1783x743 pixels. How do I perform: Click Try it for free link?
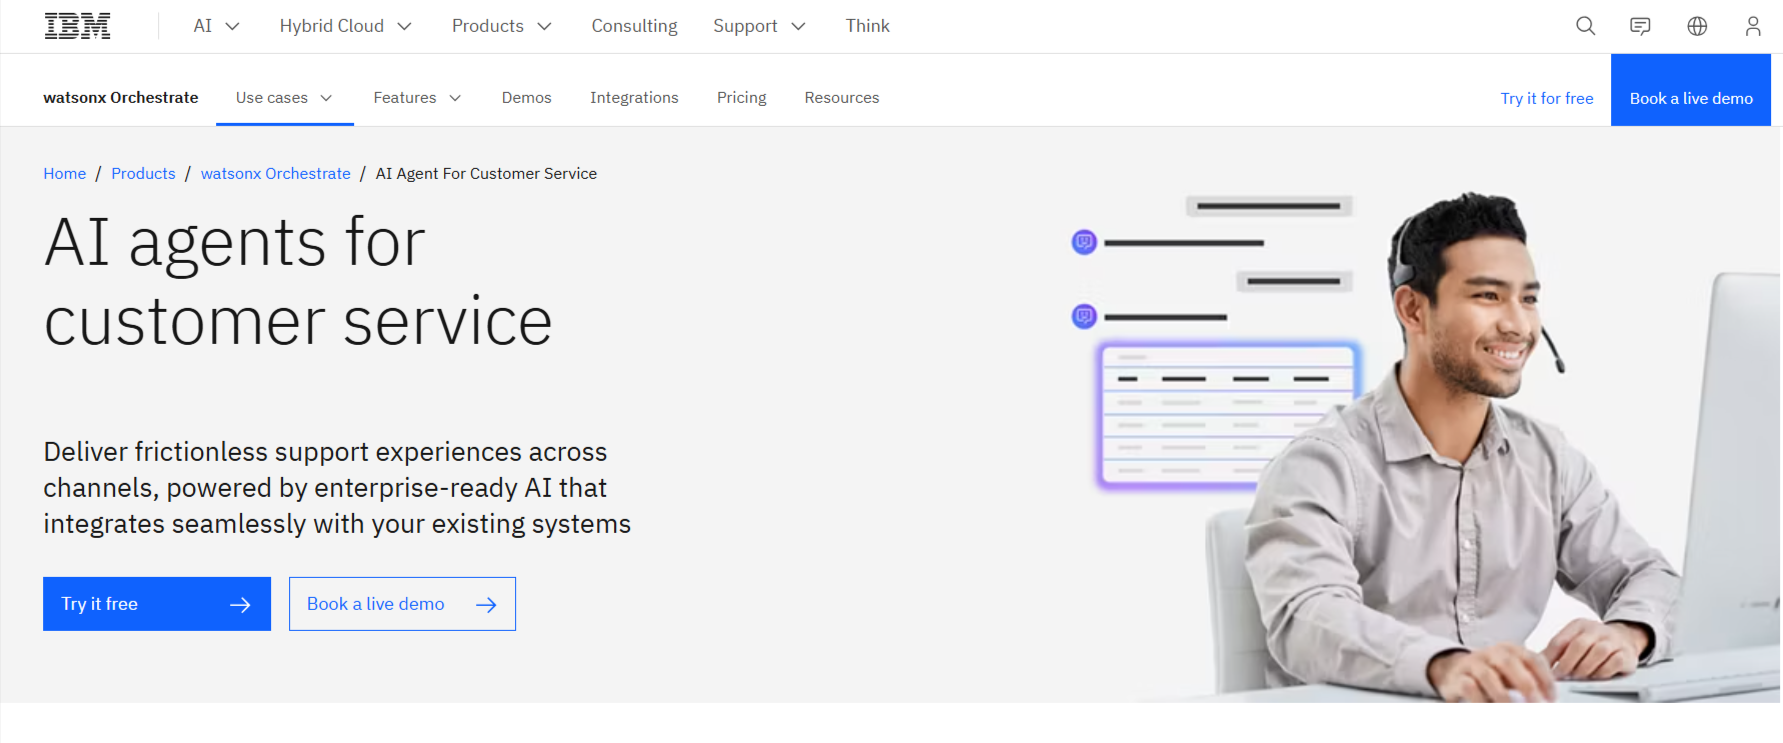[x=1547, y=98]
